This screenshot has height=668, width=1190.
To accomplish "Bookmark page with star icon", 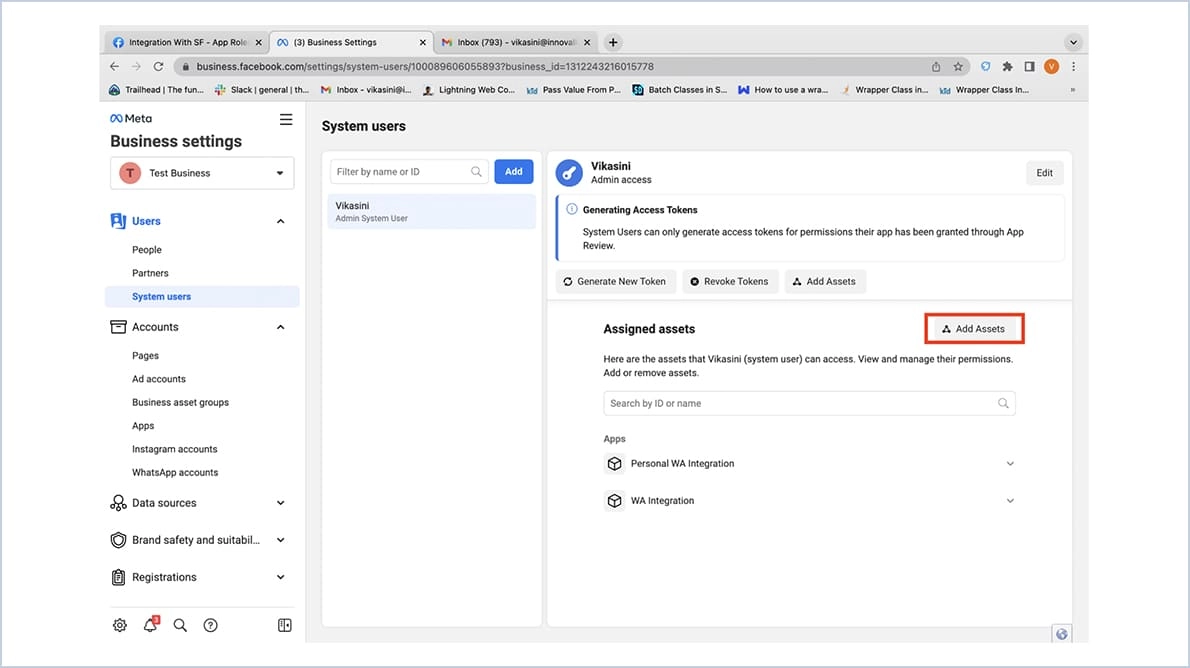I will click(959, 66).
